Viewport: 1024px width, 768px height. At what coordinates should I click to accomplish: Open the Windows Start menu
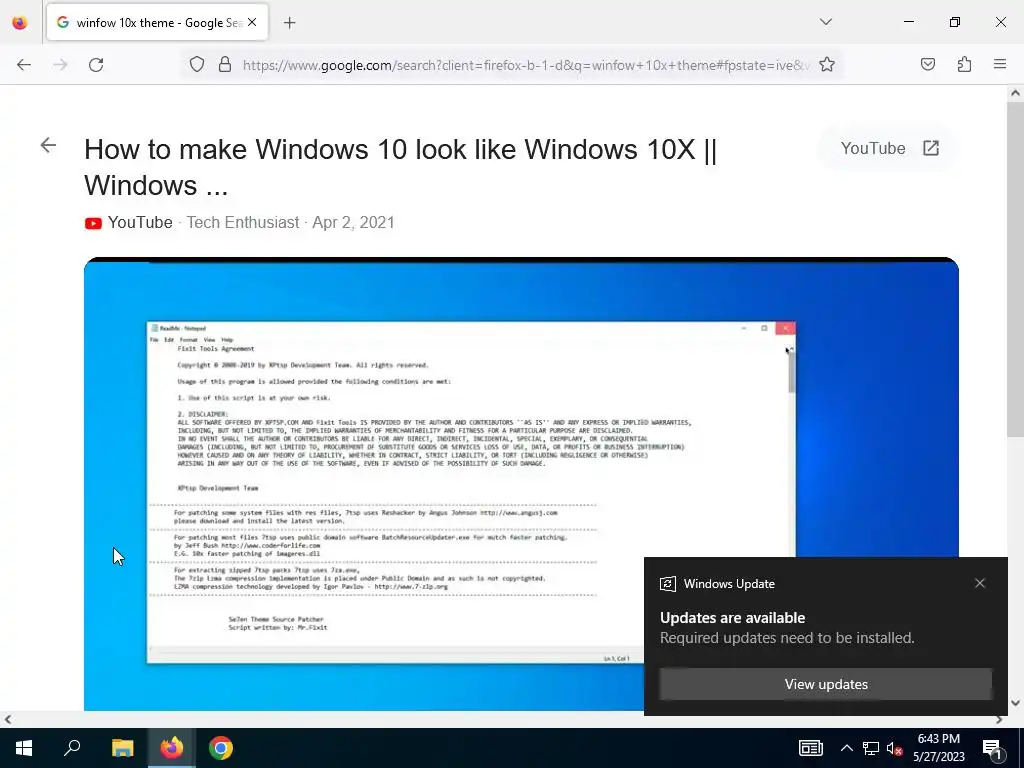[24, 748]
